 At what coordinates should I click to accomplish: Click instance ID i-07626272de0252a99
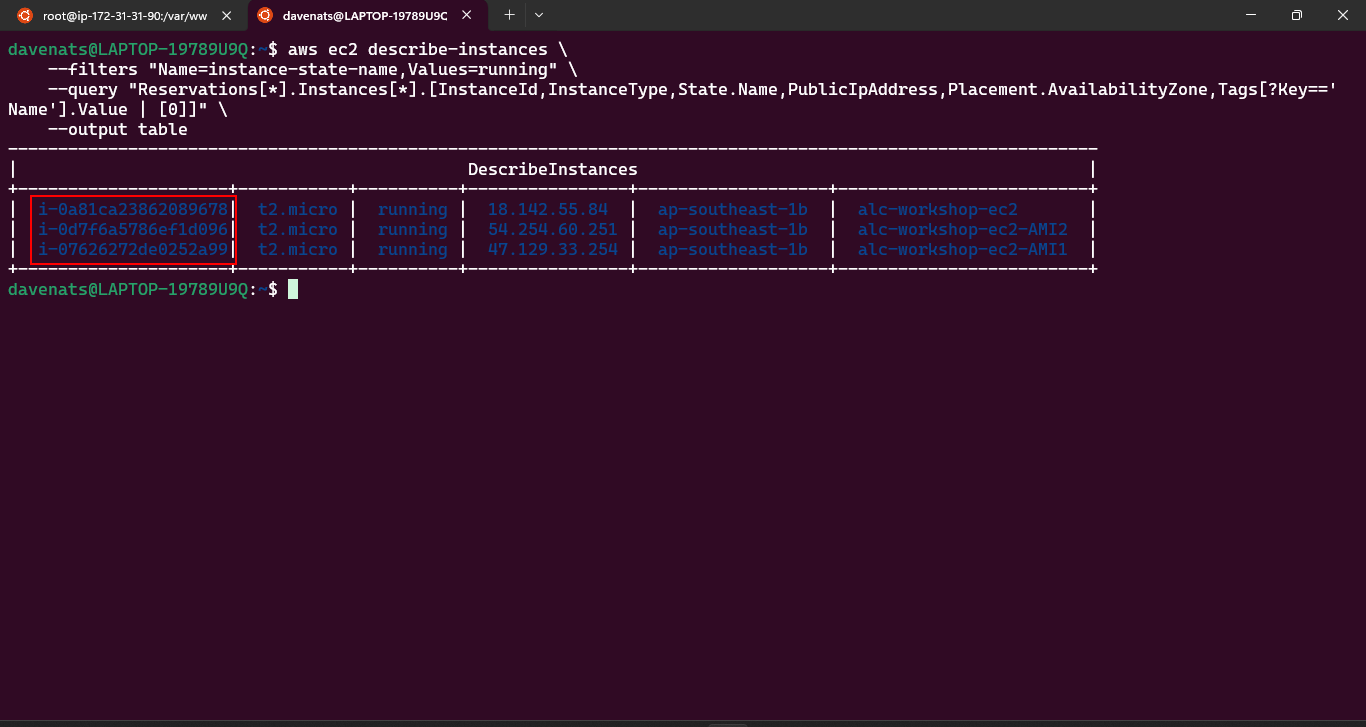click(x=133, y=250)
